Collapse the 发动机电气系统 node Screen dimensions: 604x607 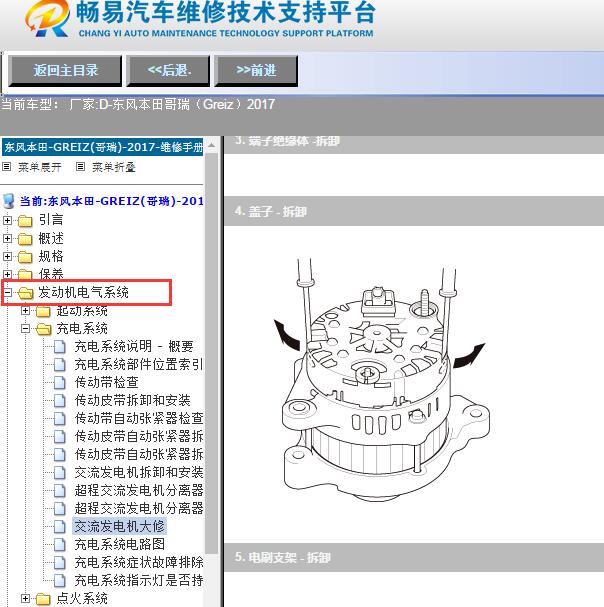(x=7, y=292)
